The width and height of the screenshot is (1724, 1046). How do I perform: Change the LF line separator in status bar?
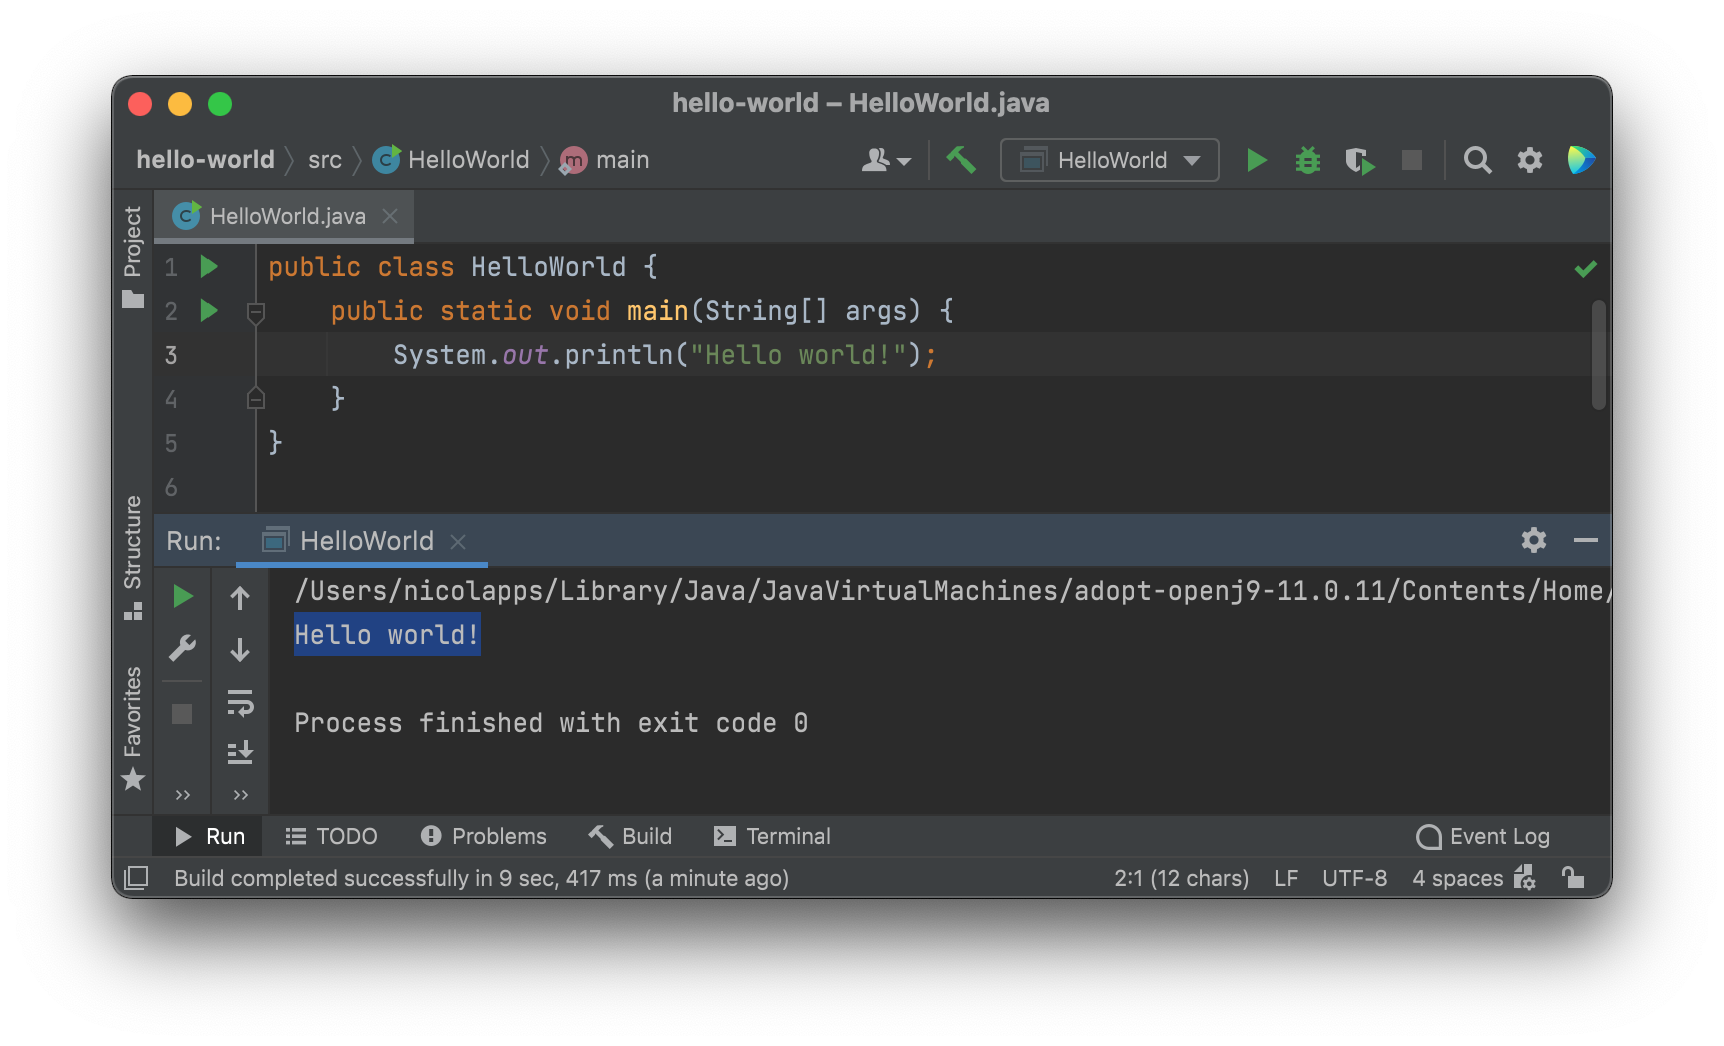tap(1286, 878)
